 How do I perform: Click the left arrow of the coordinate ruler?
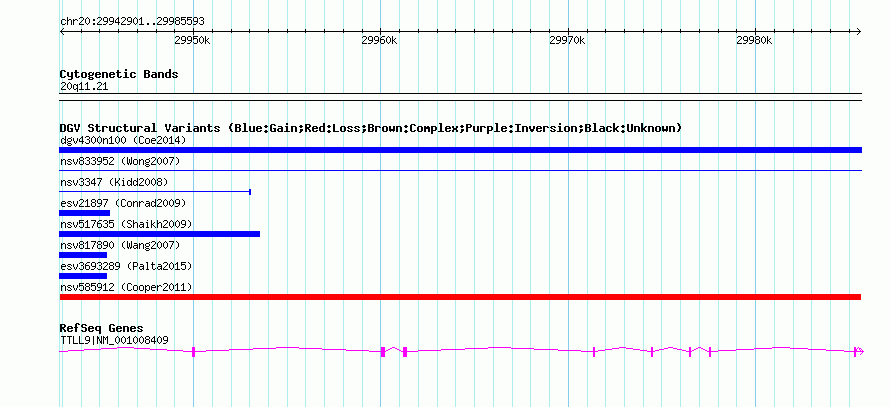[62, 32]
